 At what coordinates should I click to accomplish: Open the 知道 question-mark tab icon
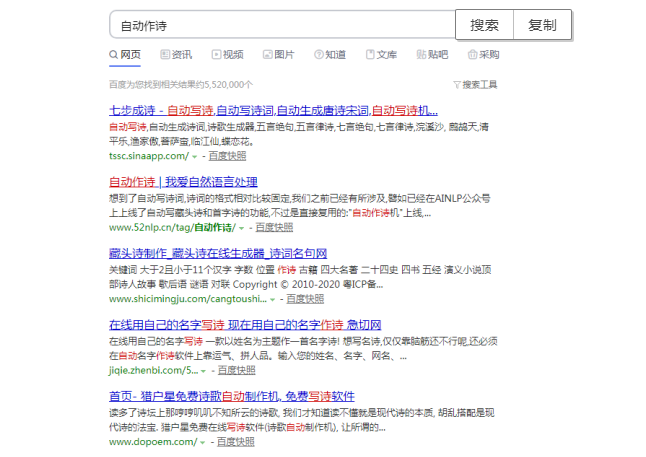pyautogui.click(x=318, y=55)
